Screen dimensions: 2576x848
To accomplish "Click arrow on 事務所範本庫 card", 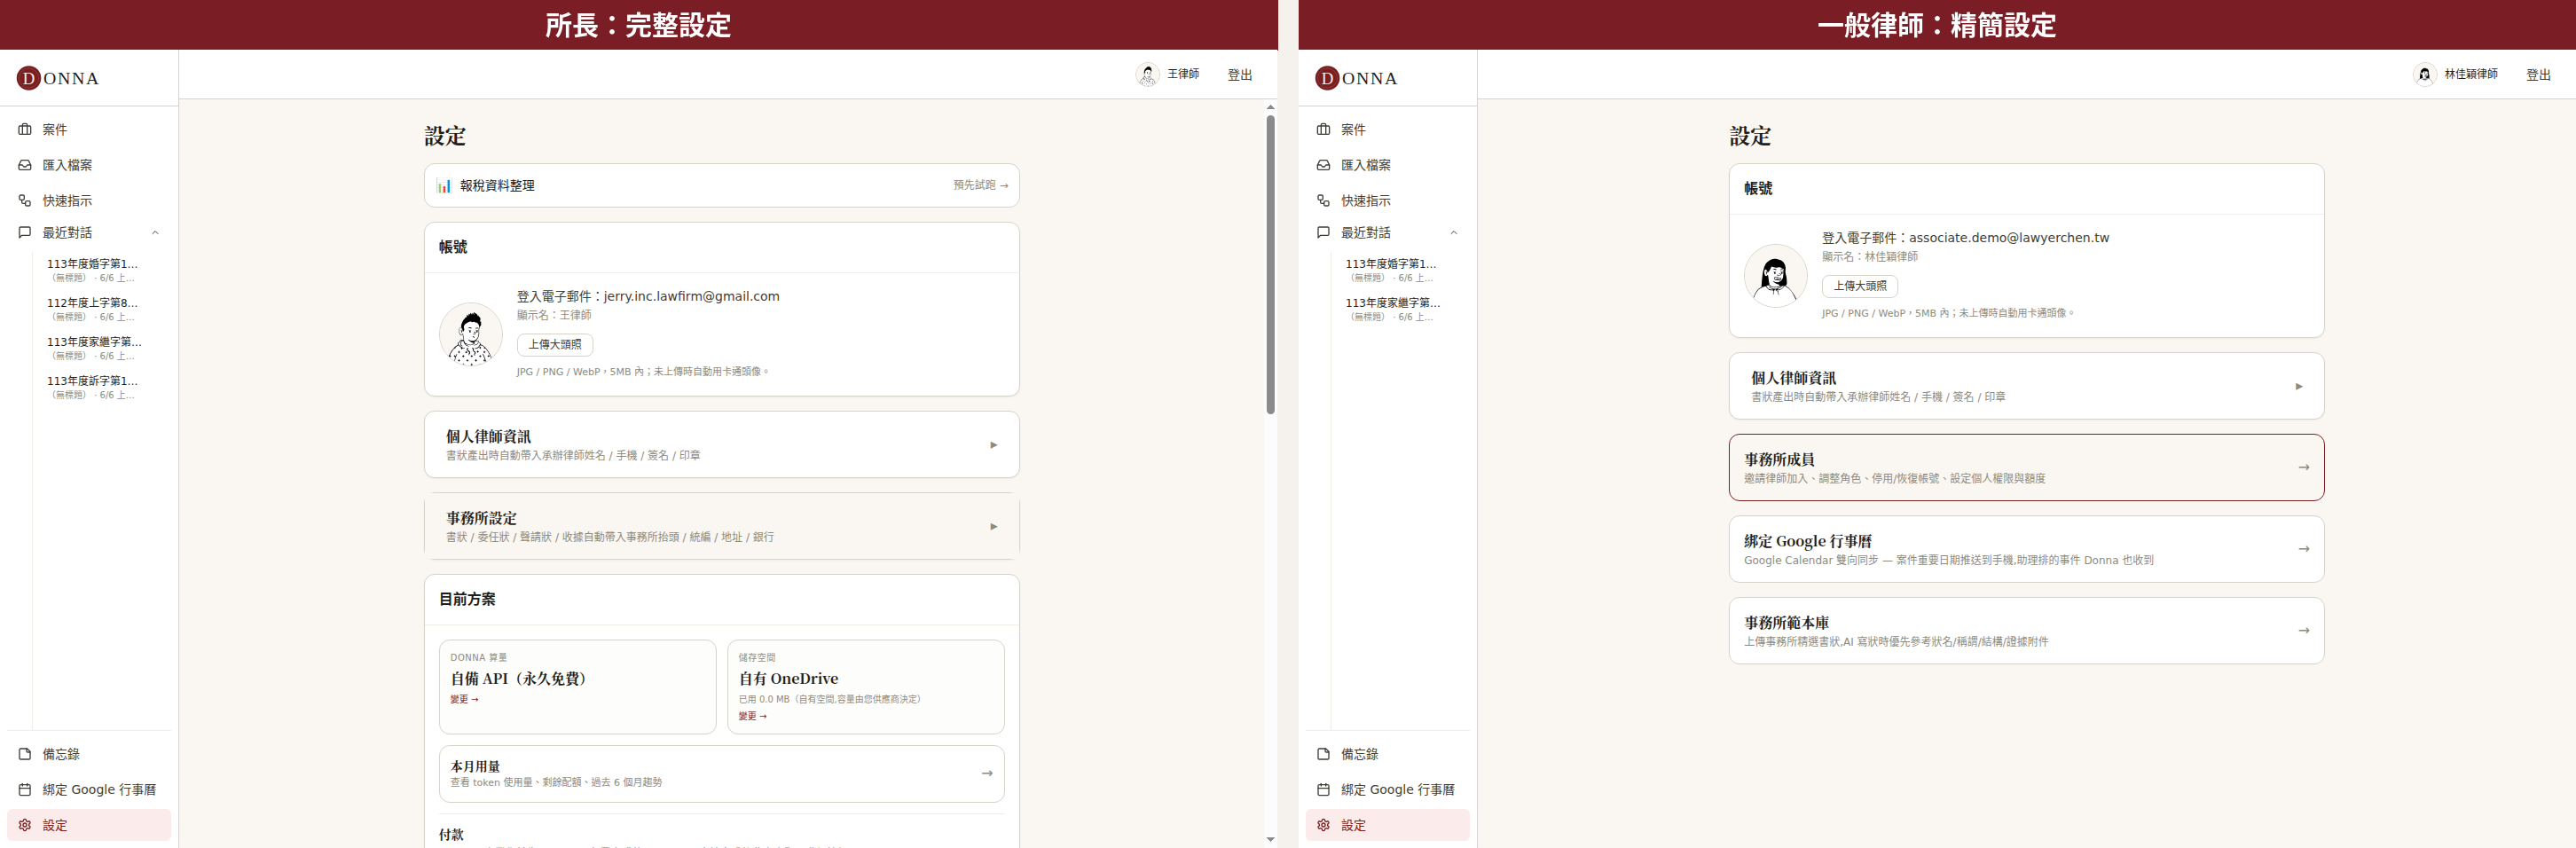I will pyautogui.click(x=2304, y=631).
